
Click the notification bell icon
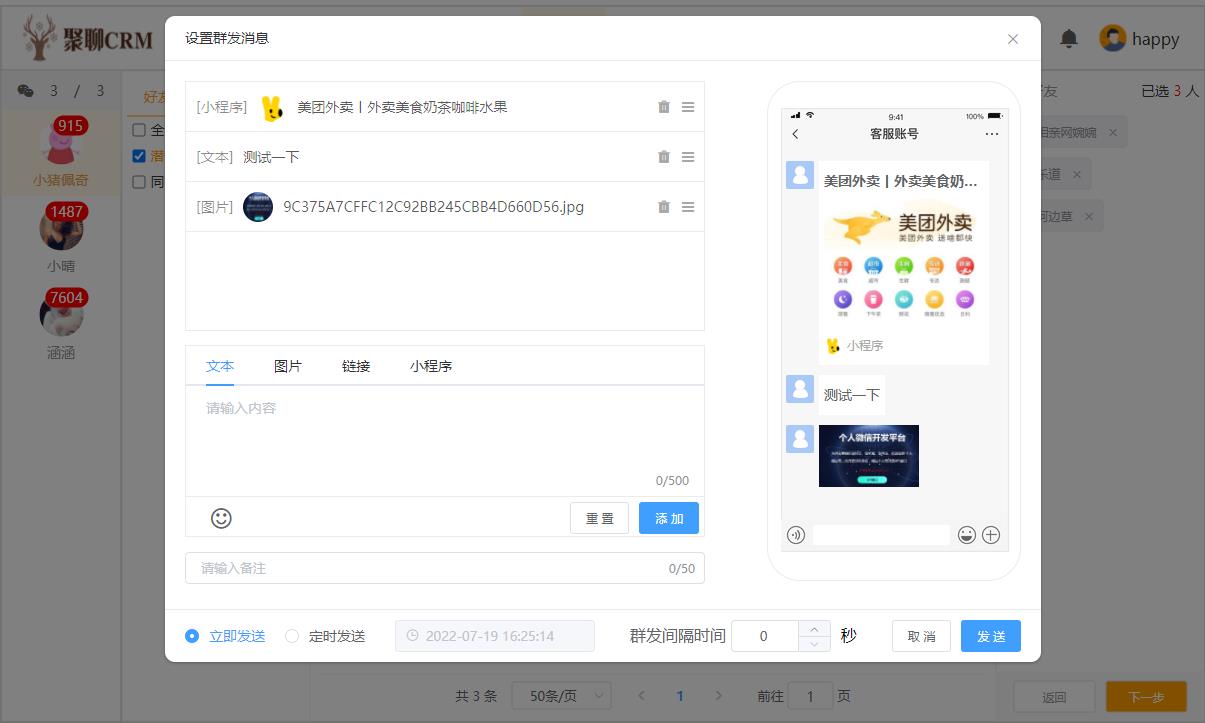pyautogui.click(x=1069, y=39)
